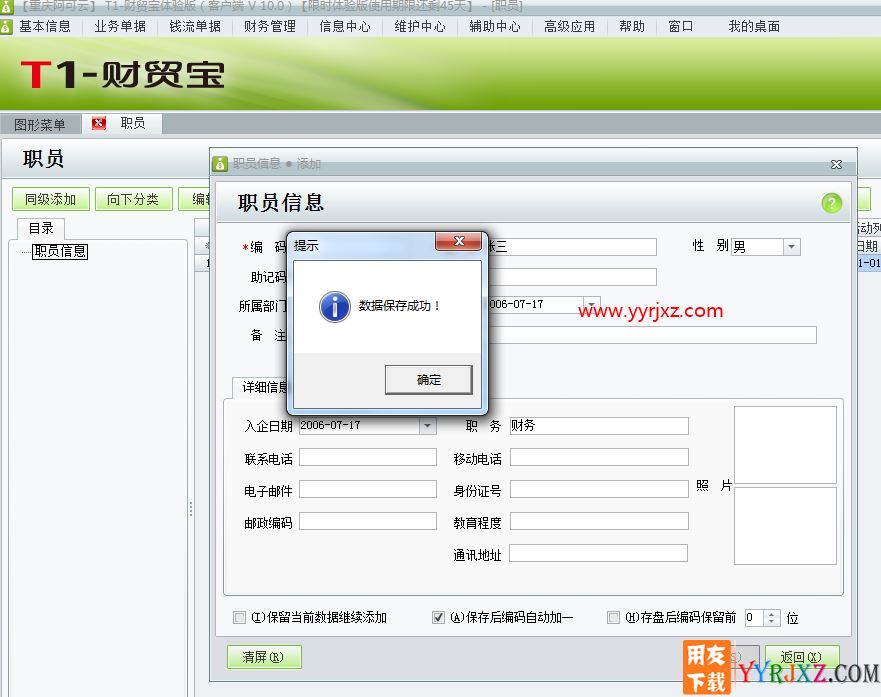Click the lower 照片 photo box
The width and height of the screenshot is (881, 697).
tap(785, 526)
